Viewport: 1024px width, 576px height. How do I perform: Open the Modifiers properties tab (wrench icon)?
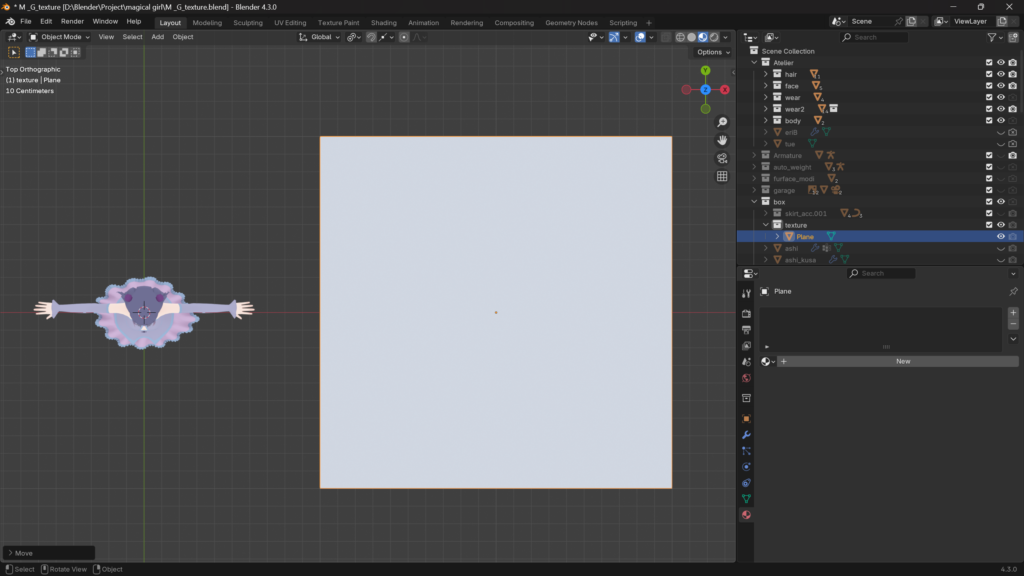pos(746,435)
